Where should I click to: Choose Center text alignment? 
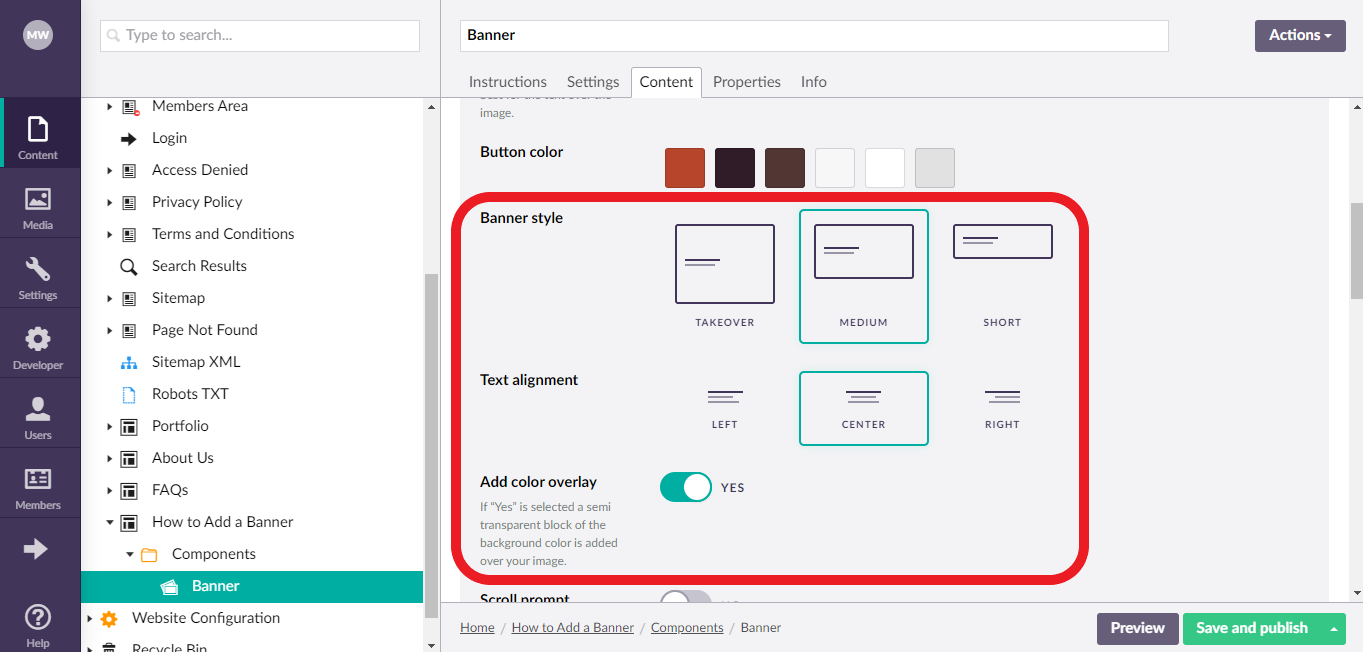[864, 408]
